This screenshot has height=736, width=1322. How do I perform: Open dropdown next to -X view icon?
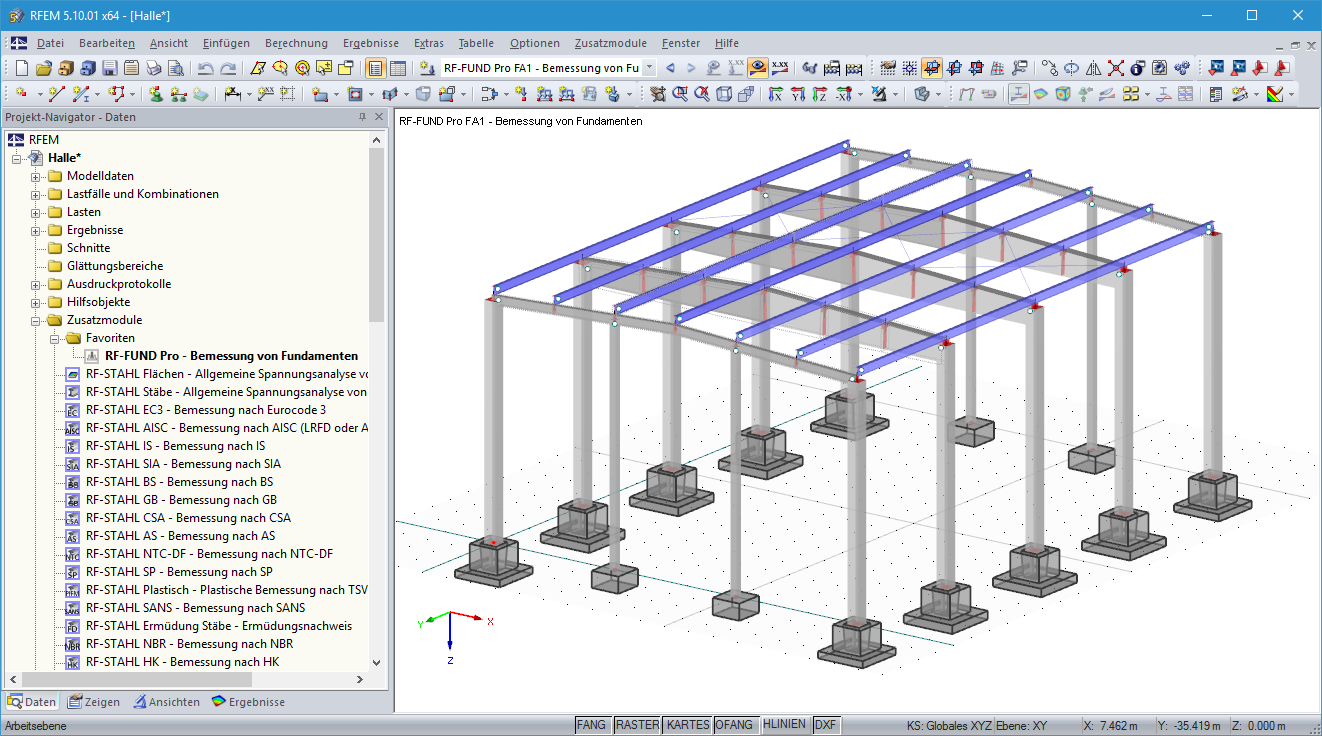coord(861,94)
